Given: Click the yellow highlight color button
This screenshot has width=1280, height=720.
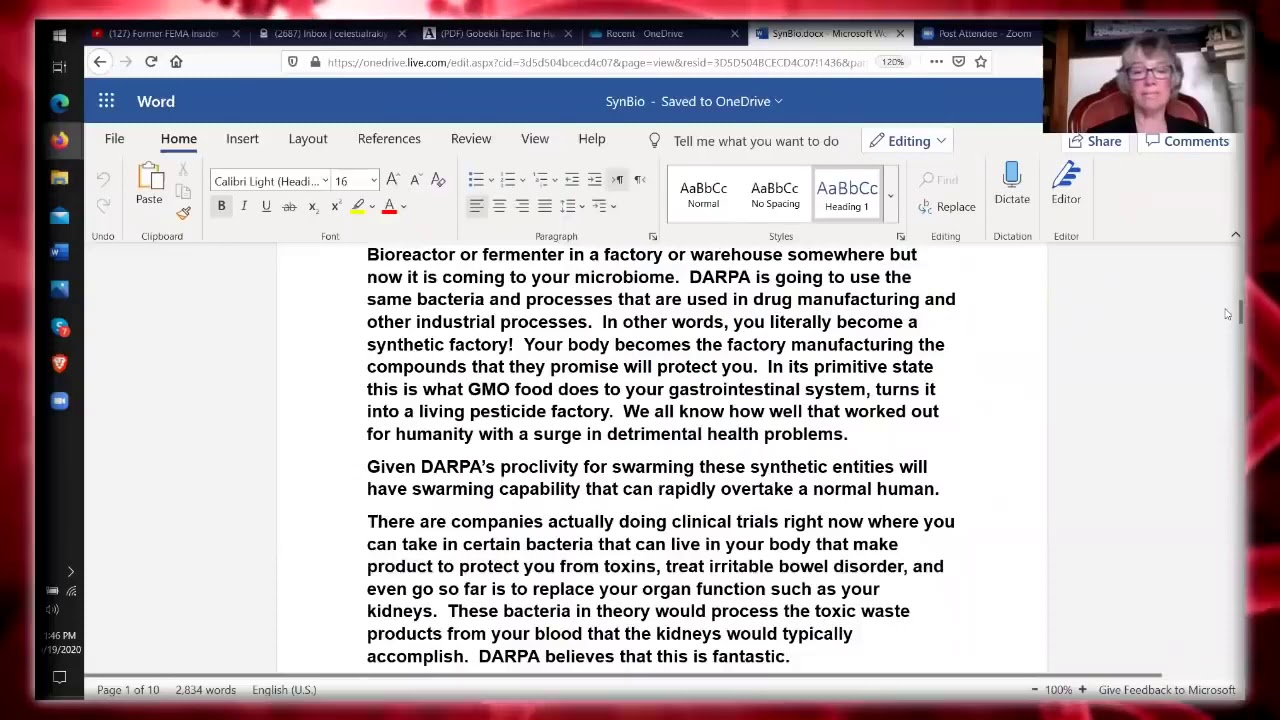Looking at the screenshot, I should (x=358, y=206).
